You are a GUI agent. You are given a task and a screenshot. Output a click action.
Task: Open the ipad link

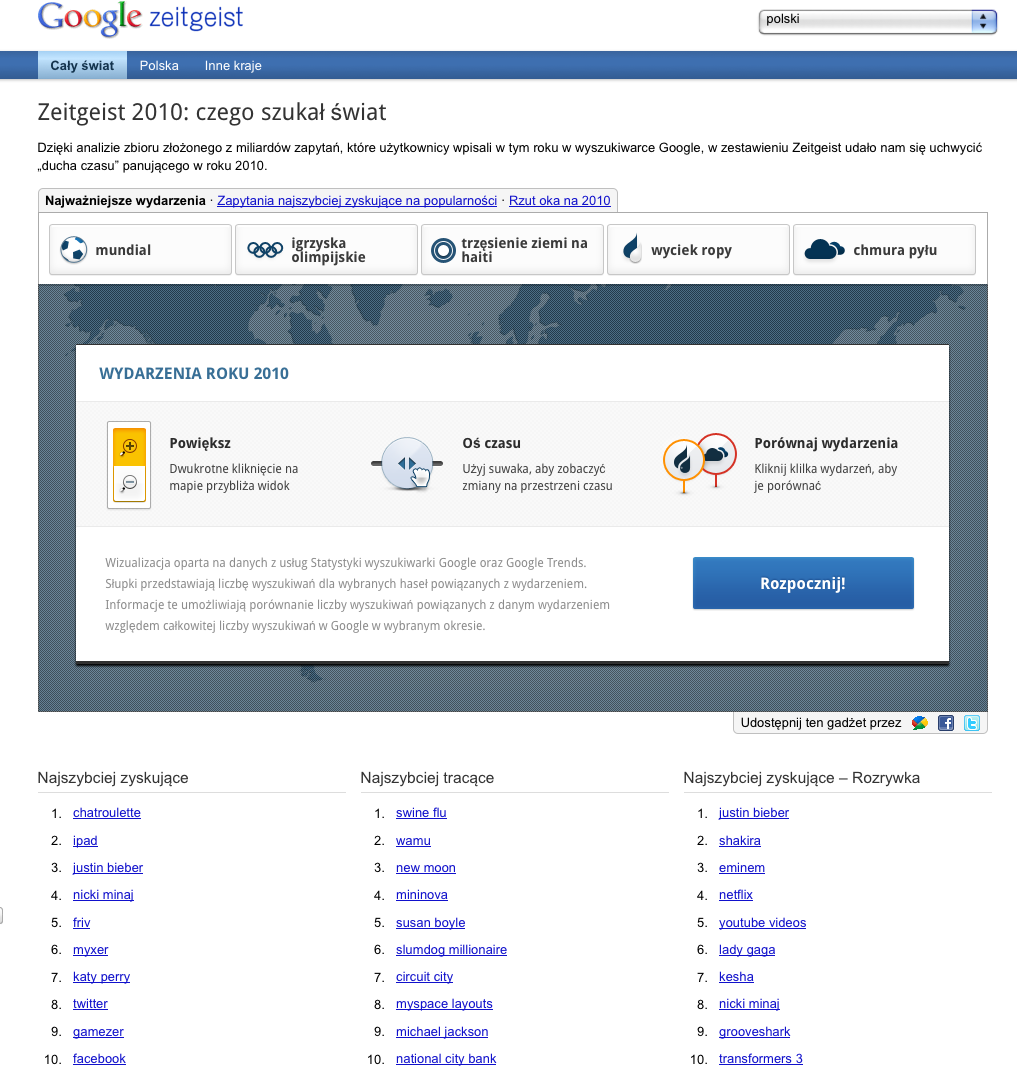click(85, 840)
